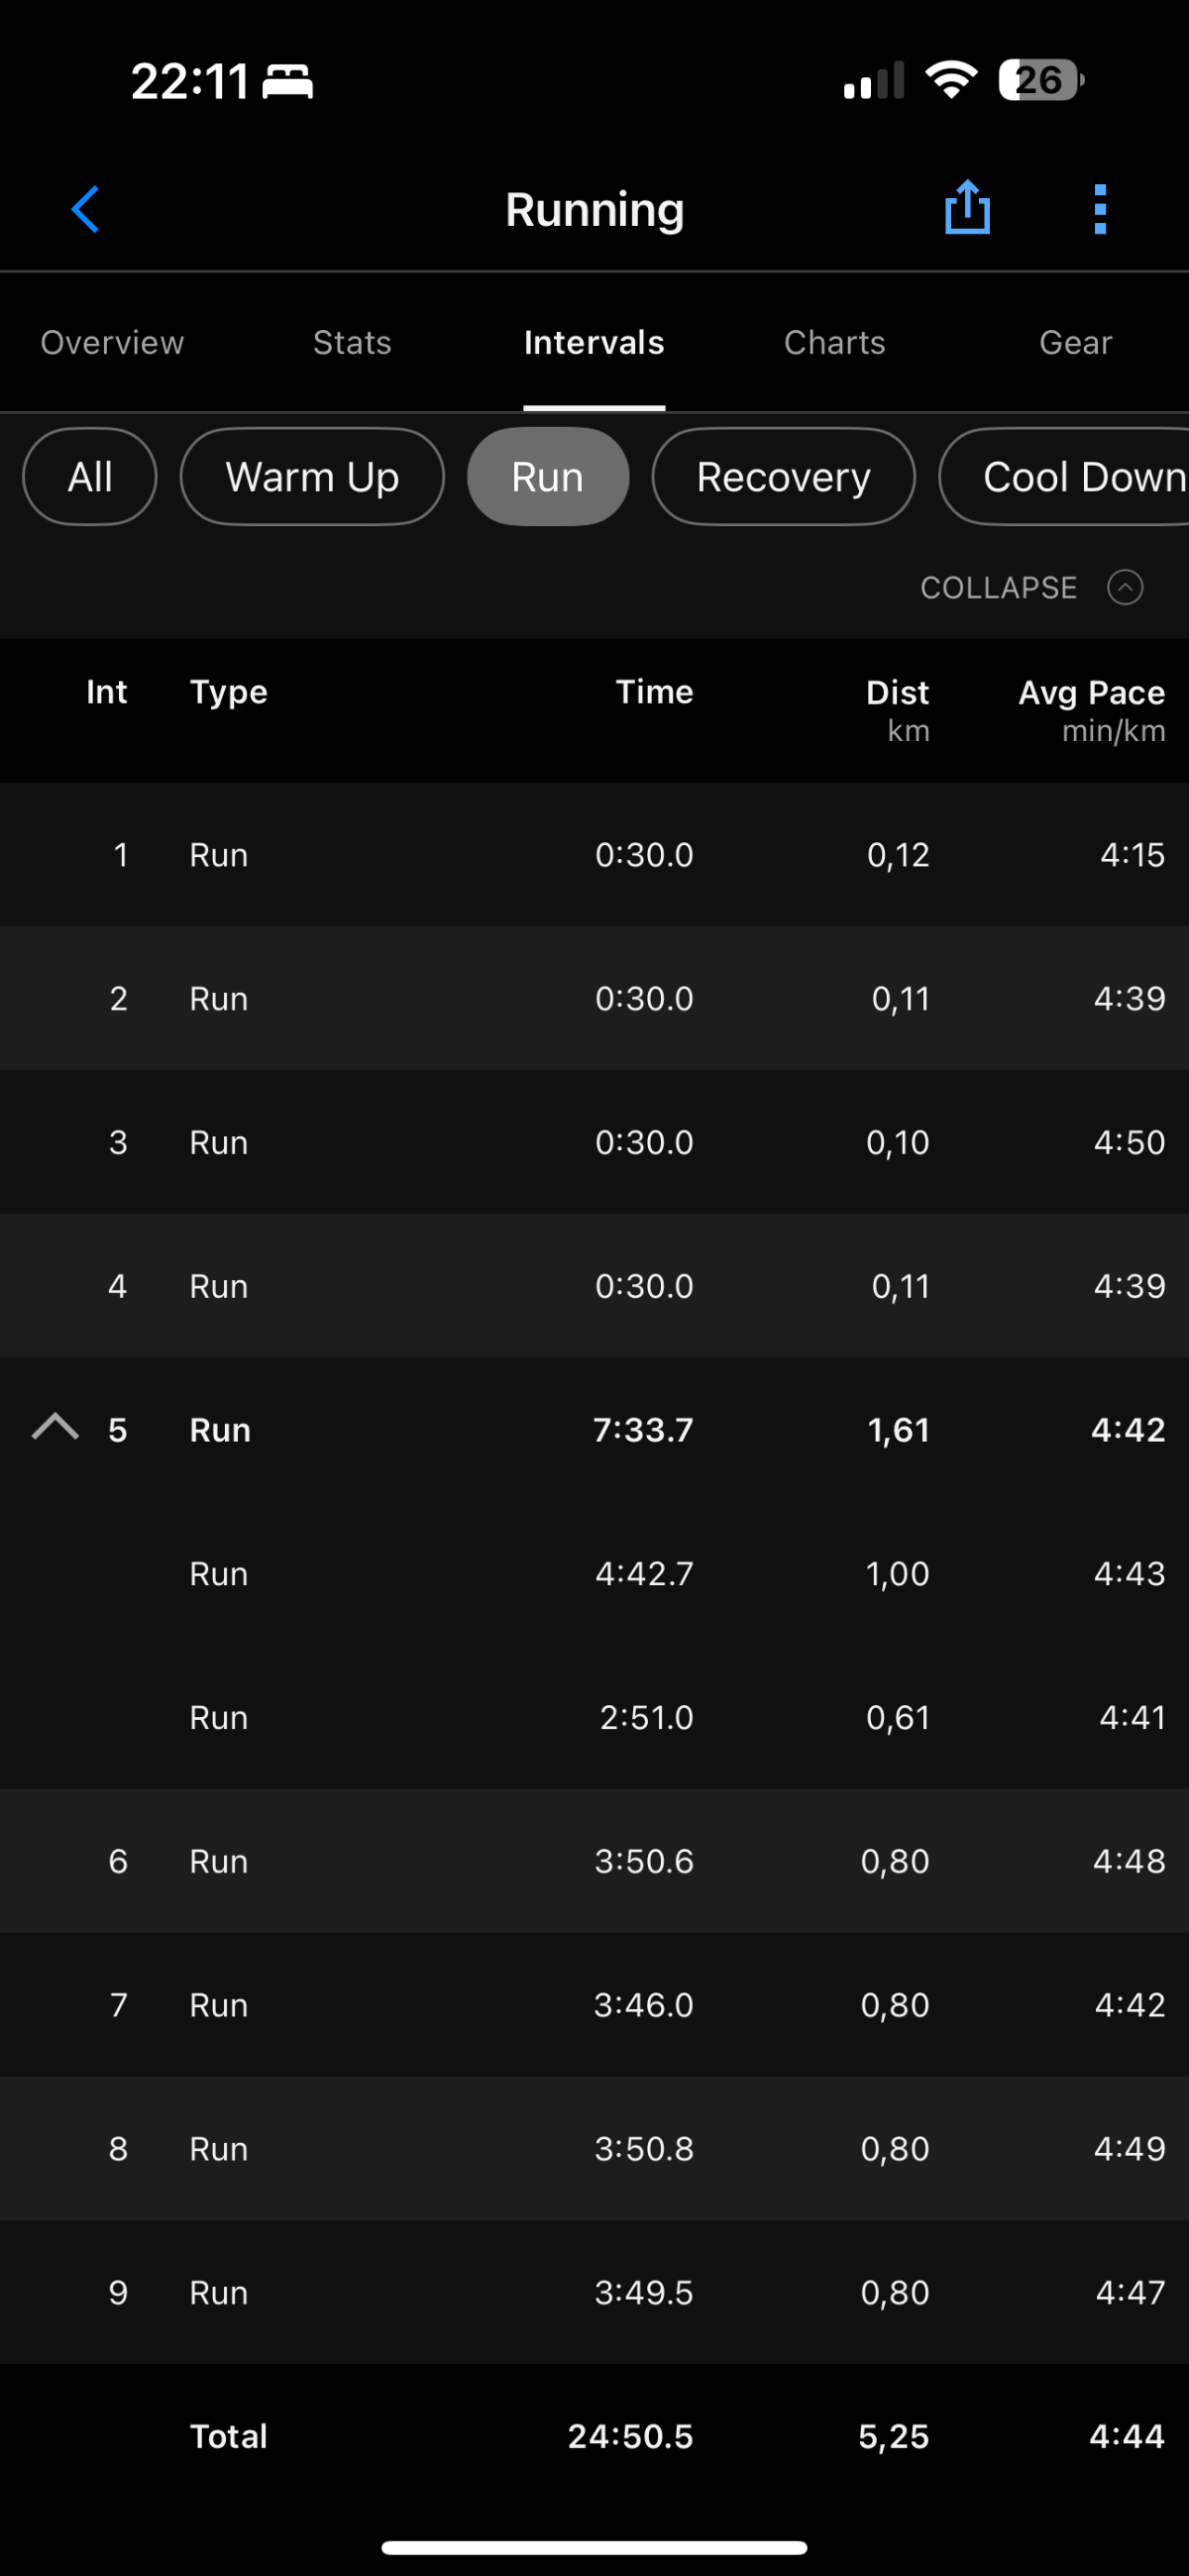Tap the sleep focus bed icon

(x=288, y=81)
